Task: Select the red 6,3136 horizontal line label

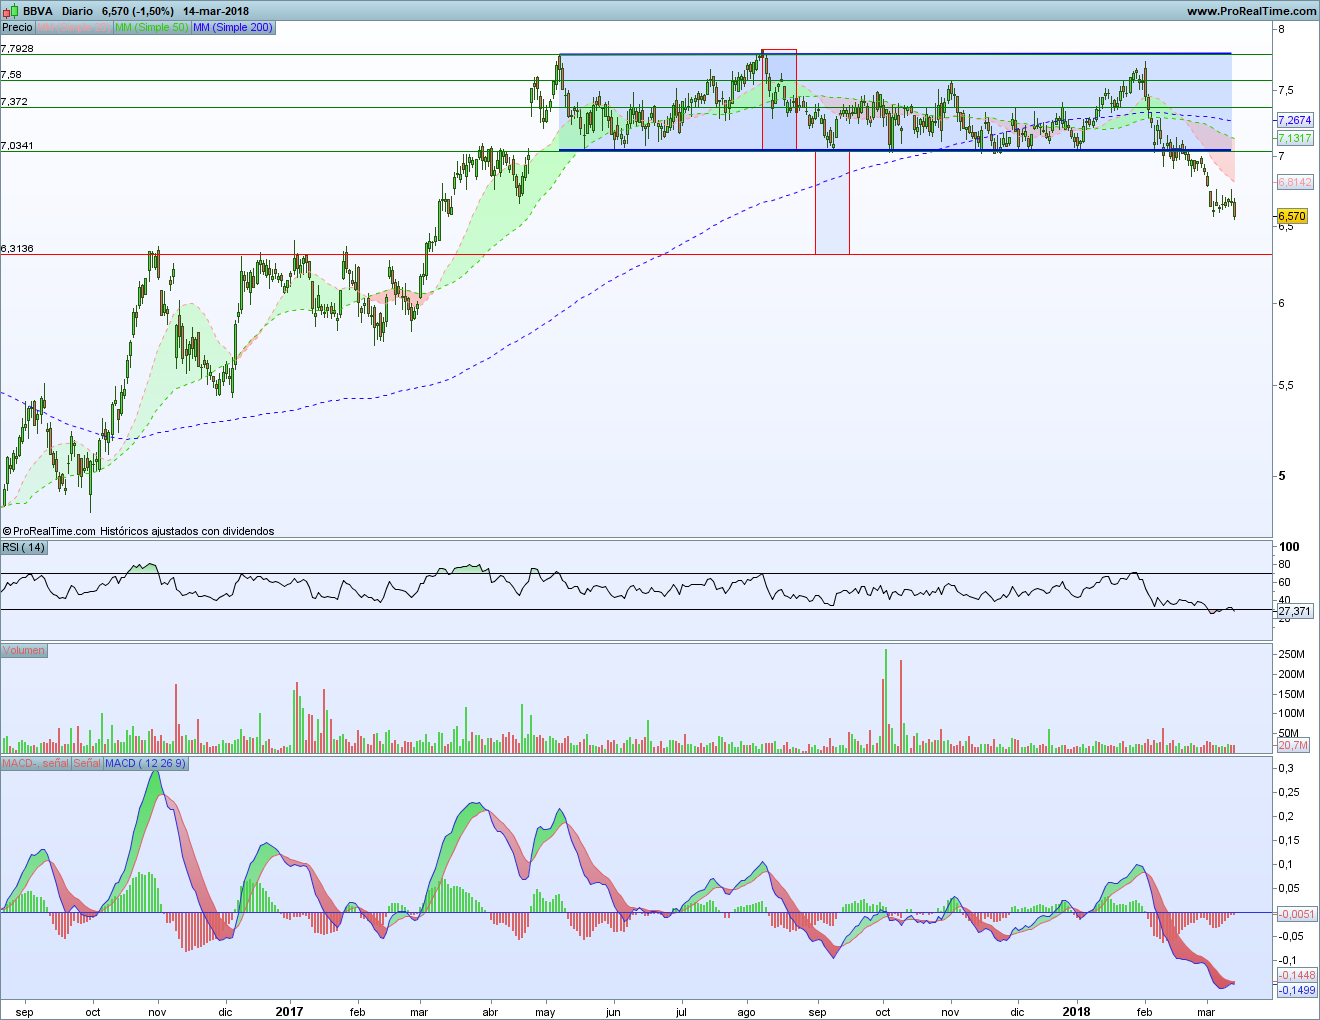Action: [17, 248]
